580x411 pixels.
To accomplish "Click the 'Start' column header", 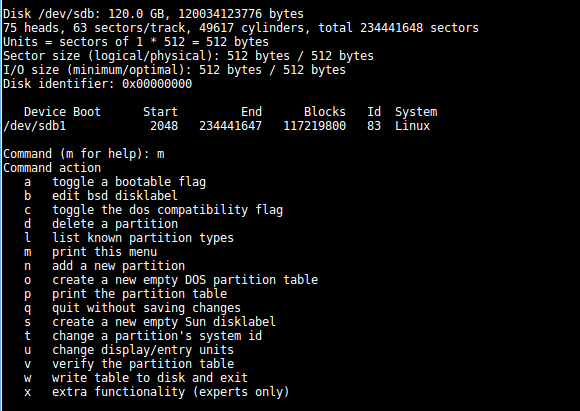I will point(160,112).
